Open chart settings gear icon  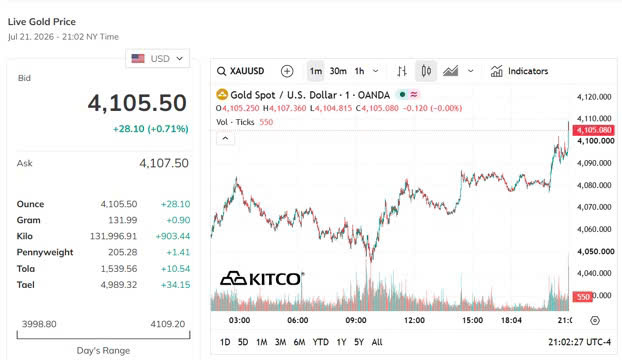pyautogui.click(x=595, y=320)
